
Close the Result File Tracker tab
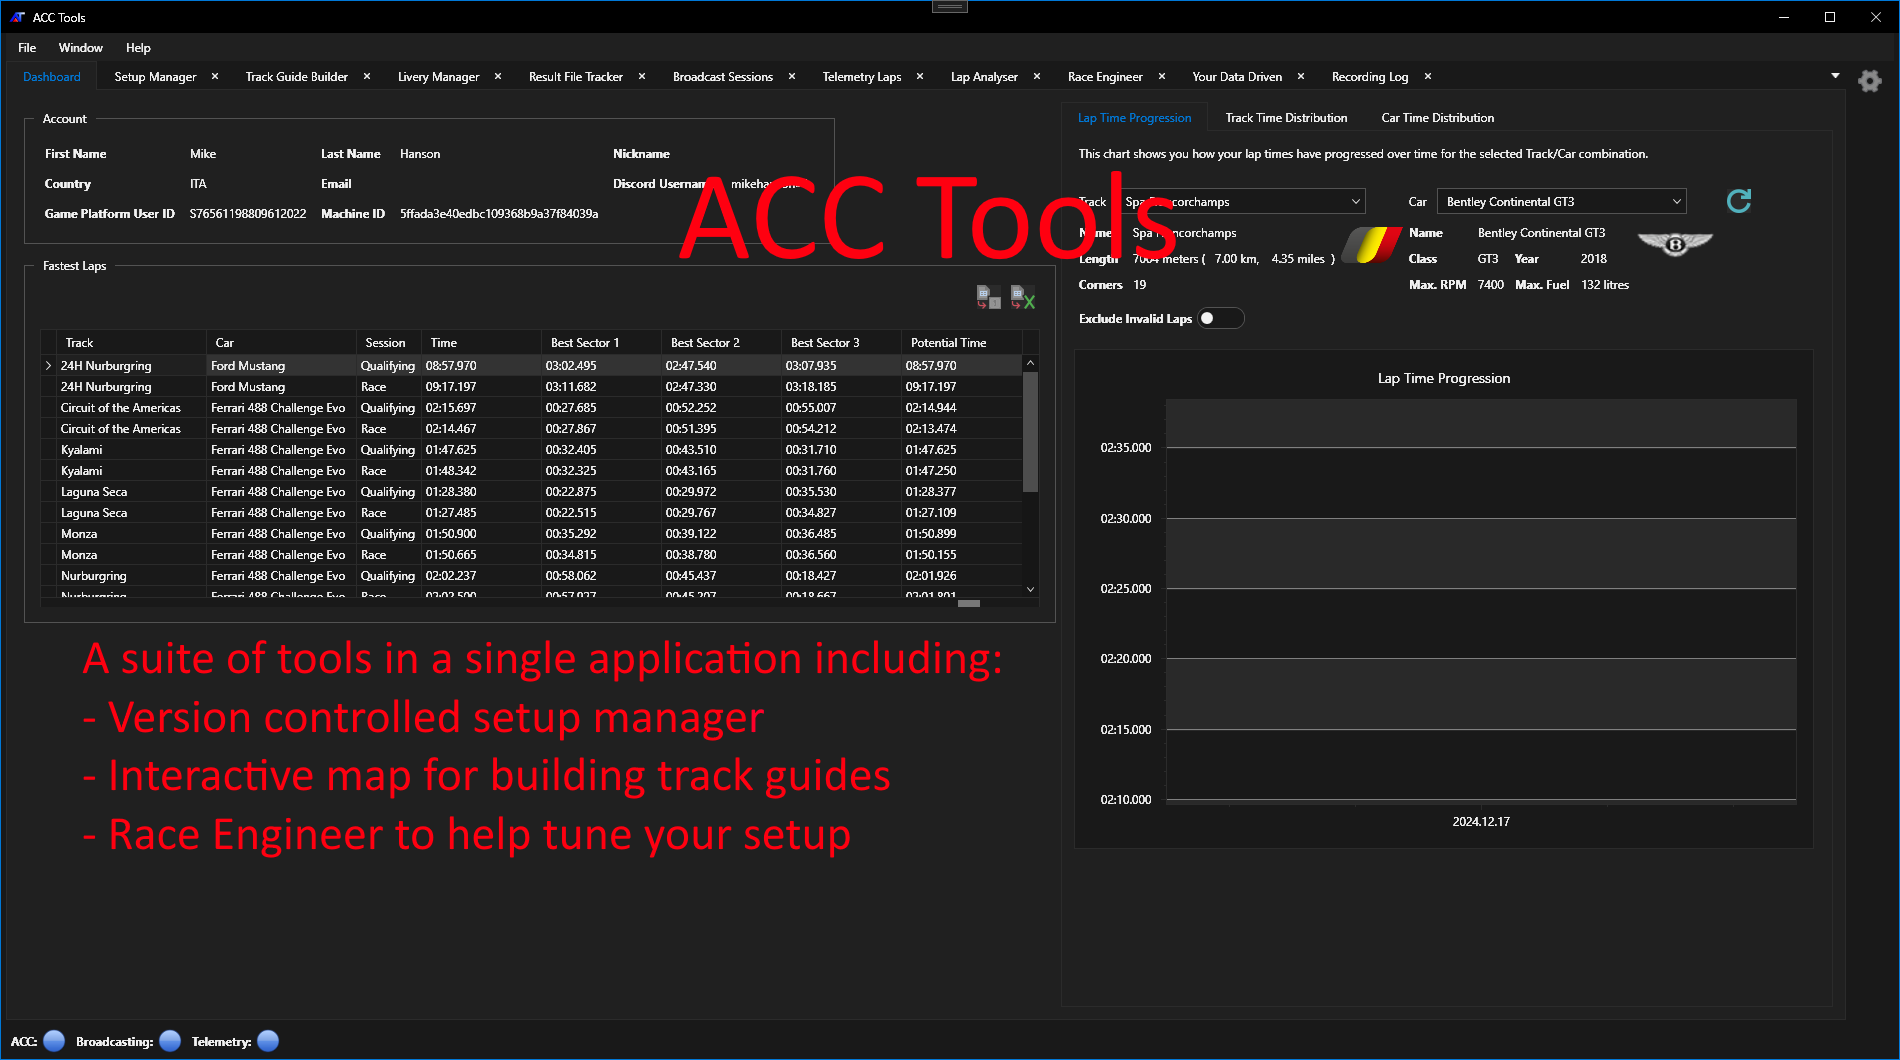coord(642,76)
